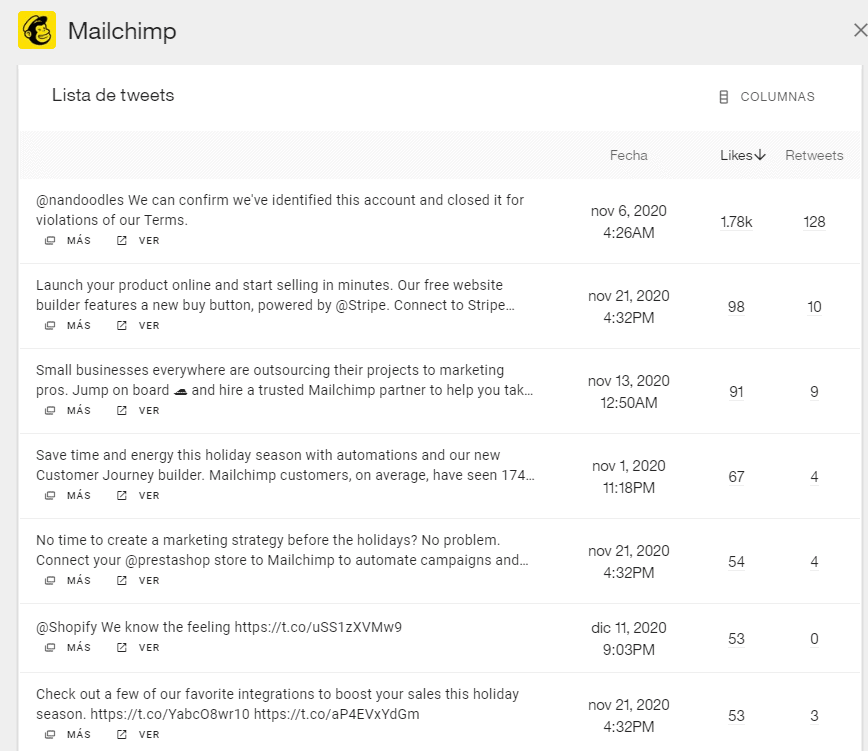Click MÁS icon on @prestashop tweet
The height and width of the screenshot is (751, 868).
tap(50, 581)
